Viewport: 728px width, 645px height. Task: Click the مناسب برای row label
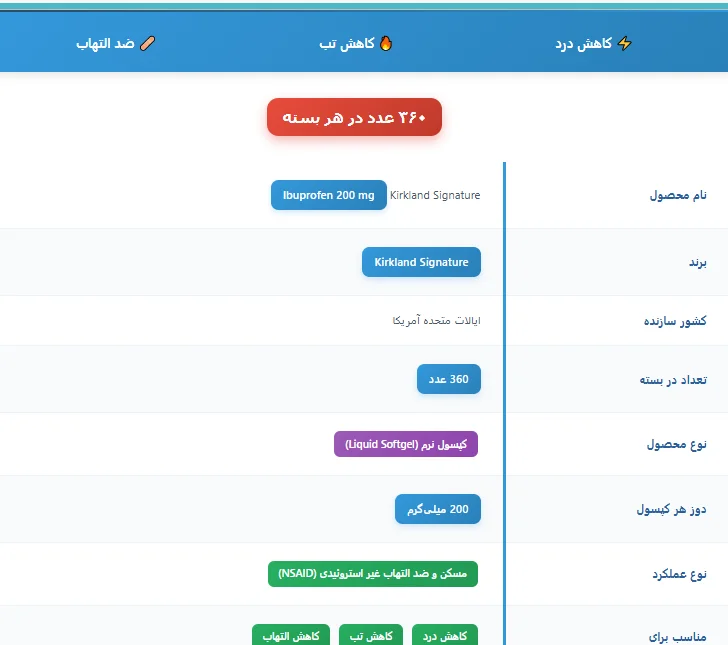pos(677,636)
